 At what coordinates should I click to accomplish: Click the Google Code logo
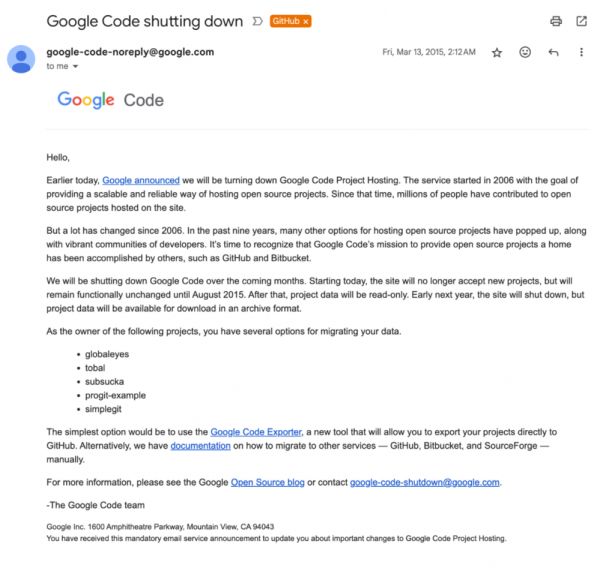coord(110,100)
